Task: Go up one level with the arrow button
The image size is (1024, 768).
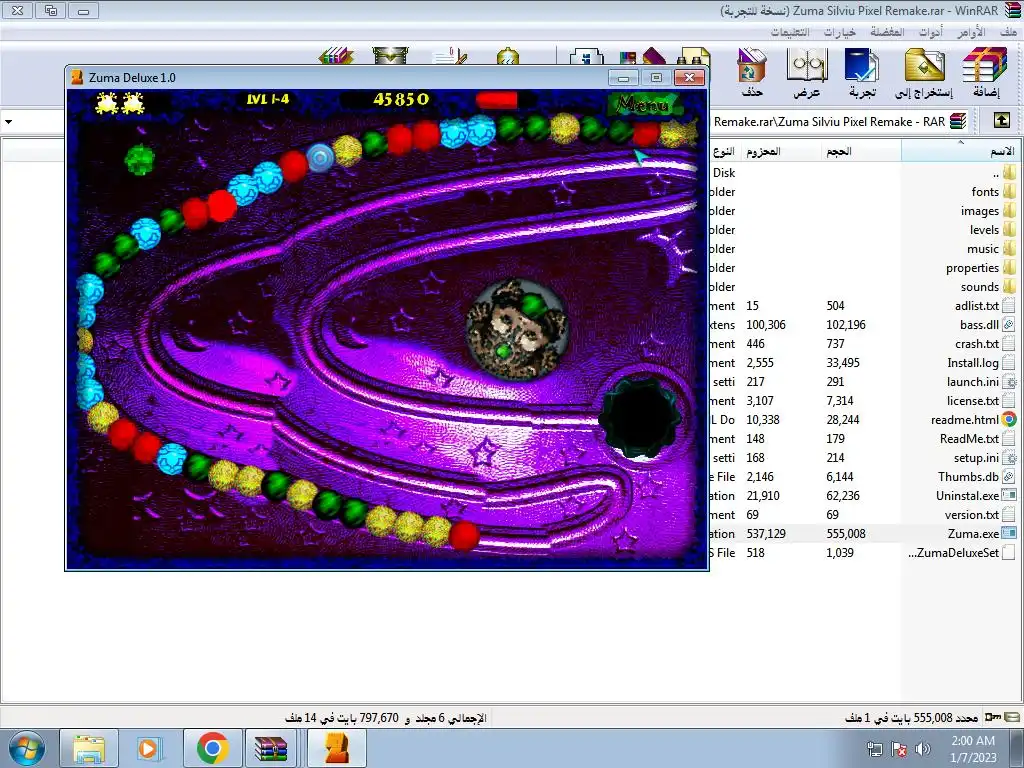Action: (1001, 121)
